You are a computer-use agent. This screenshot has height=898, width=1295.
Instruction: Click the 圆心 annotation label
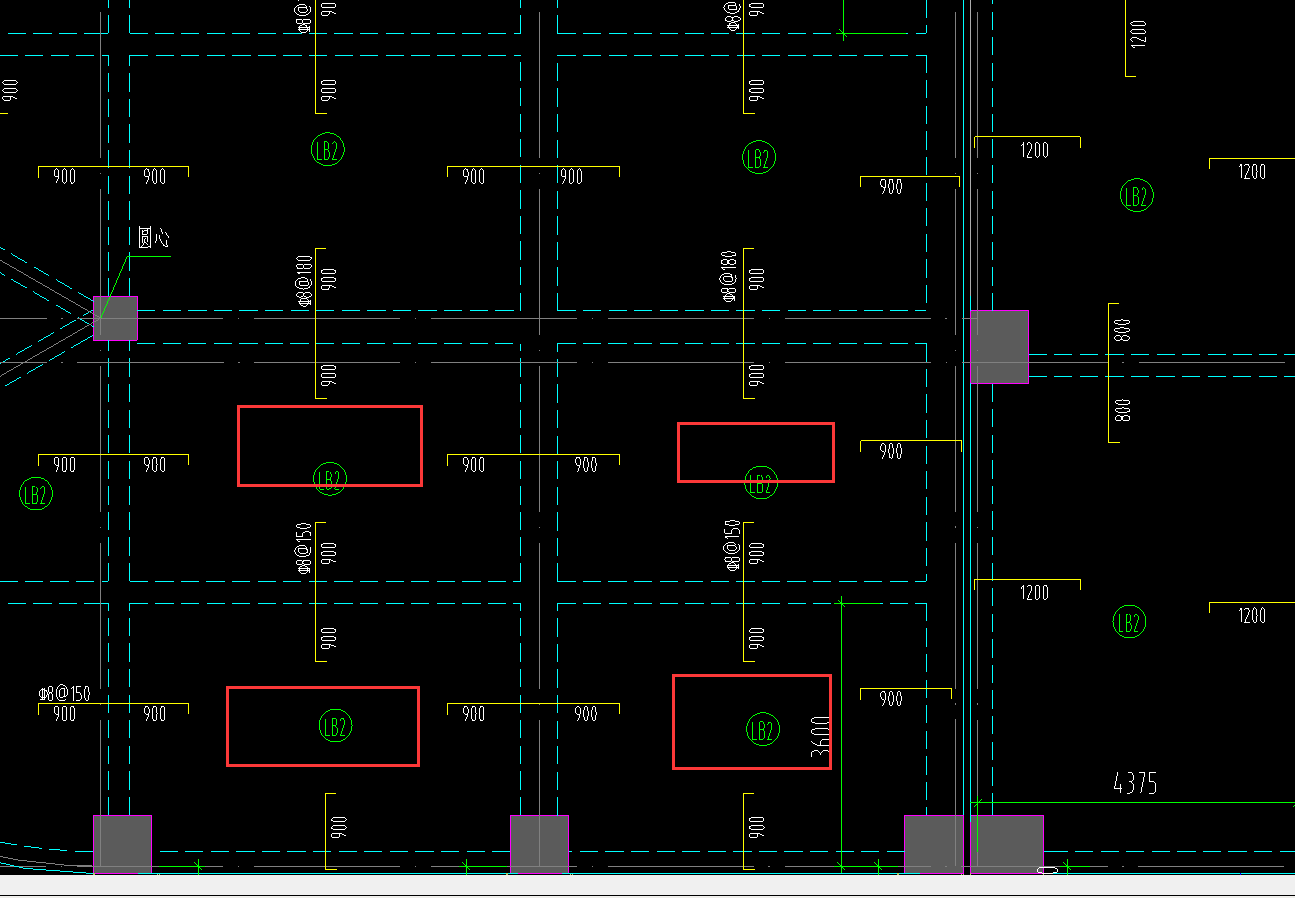click(x=153, y=238)
